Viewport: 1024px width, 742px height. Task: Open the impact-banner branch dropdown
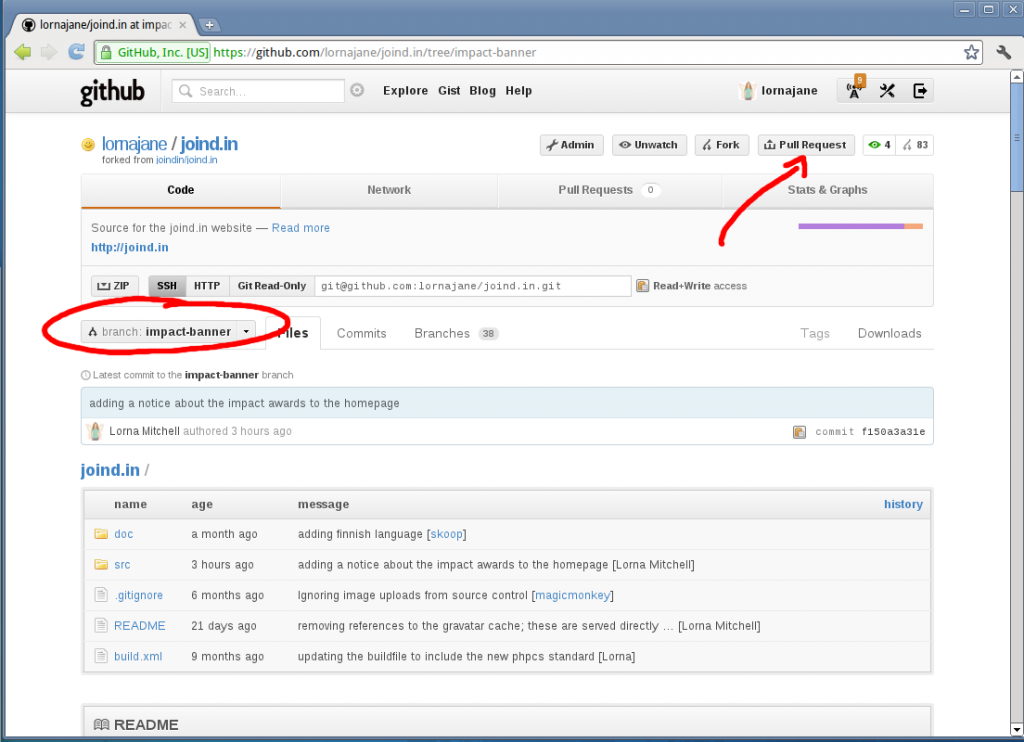(168, 332)
